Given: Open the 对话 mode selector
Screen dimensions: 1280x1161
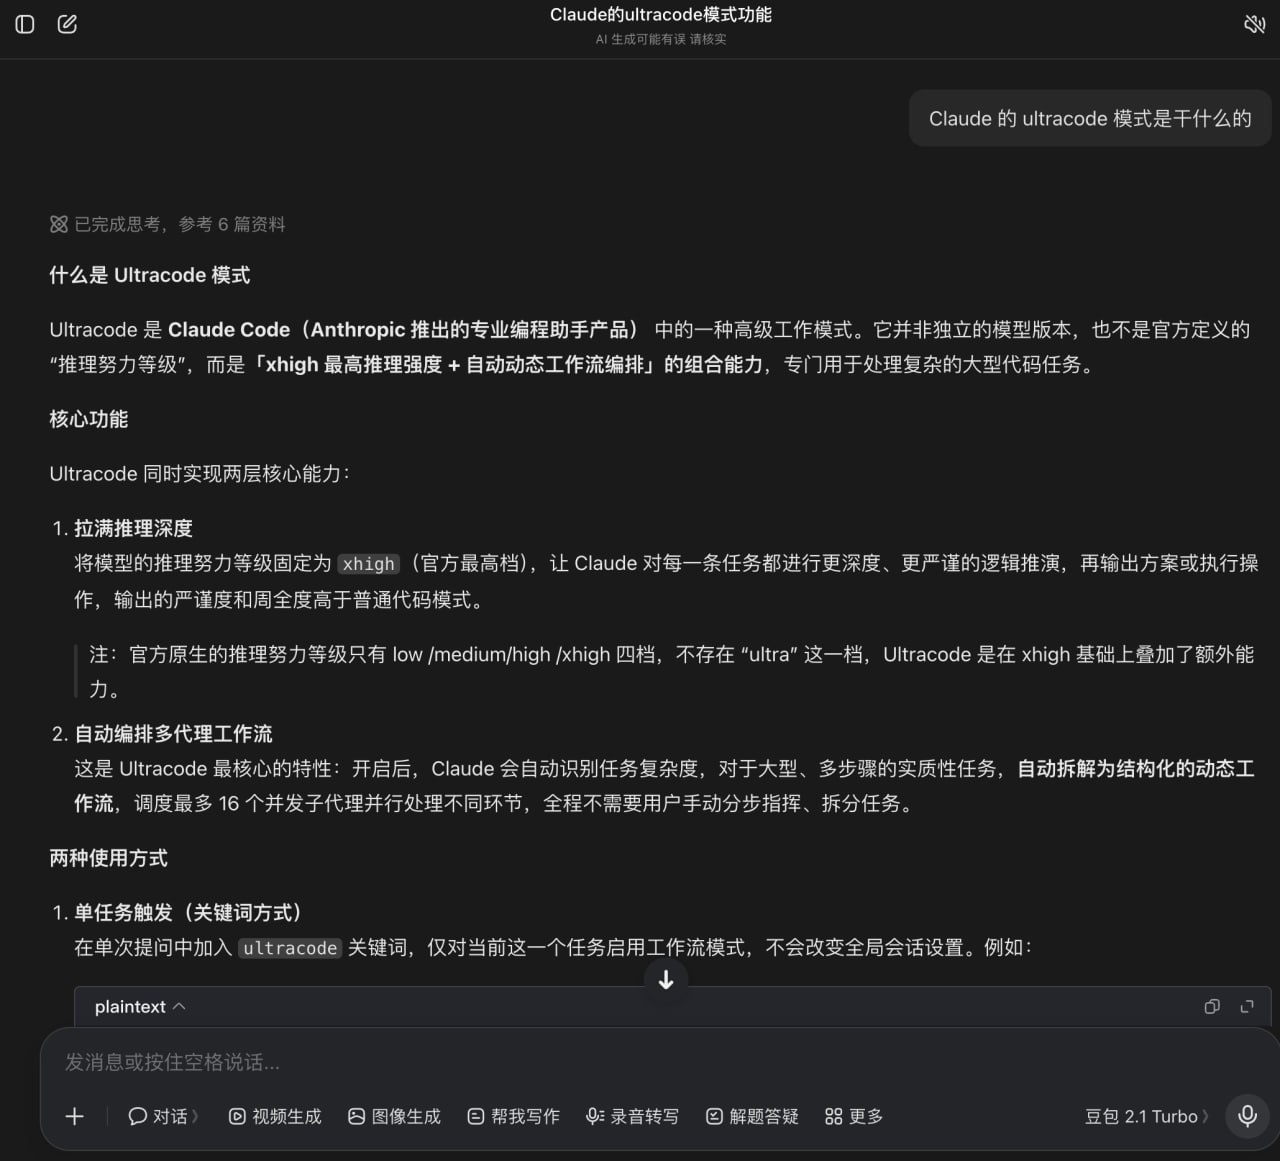Looking at the screenshot, I should pos(163,1116).
